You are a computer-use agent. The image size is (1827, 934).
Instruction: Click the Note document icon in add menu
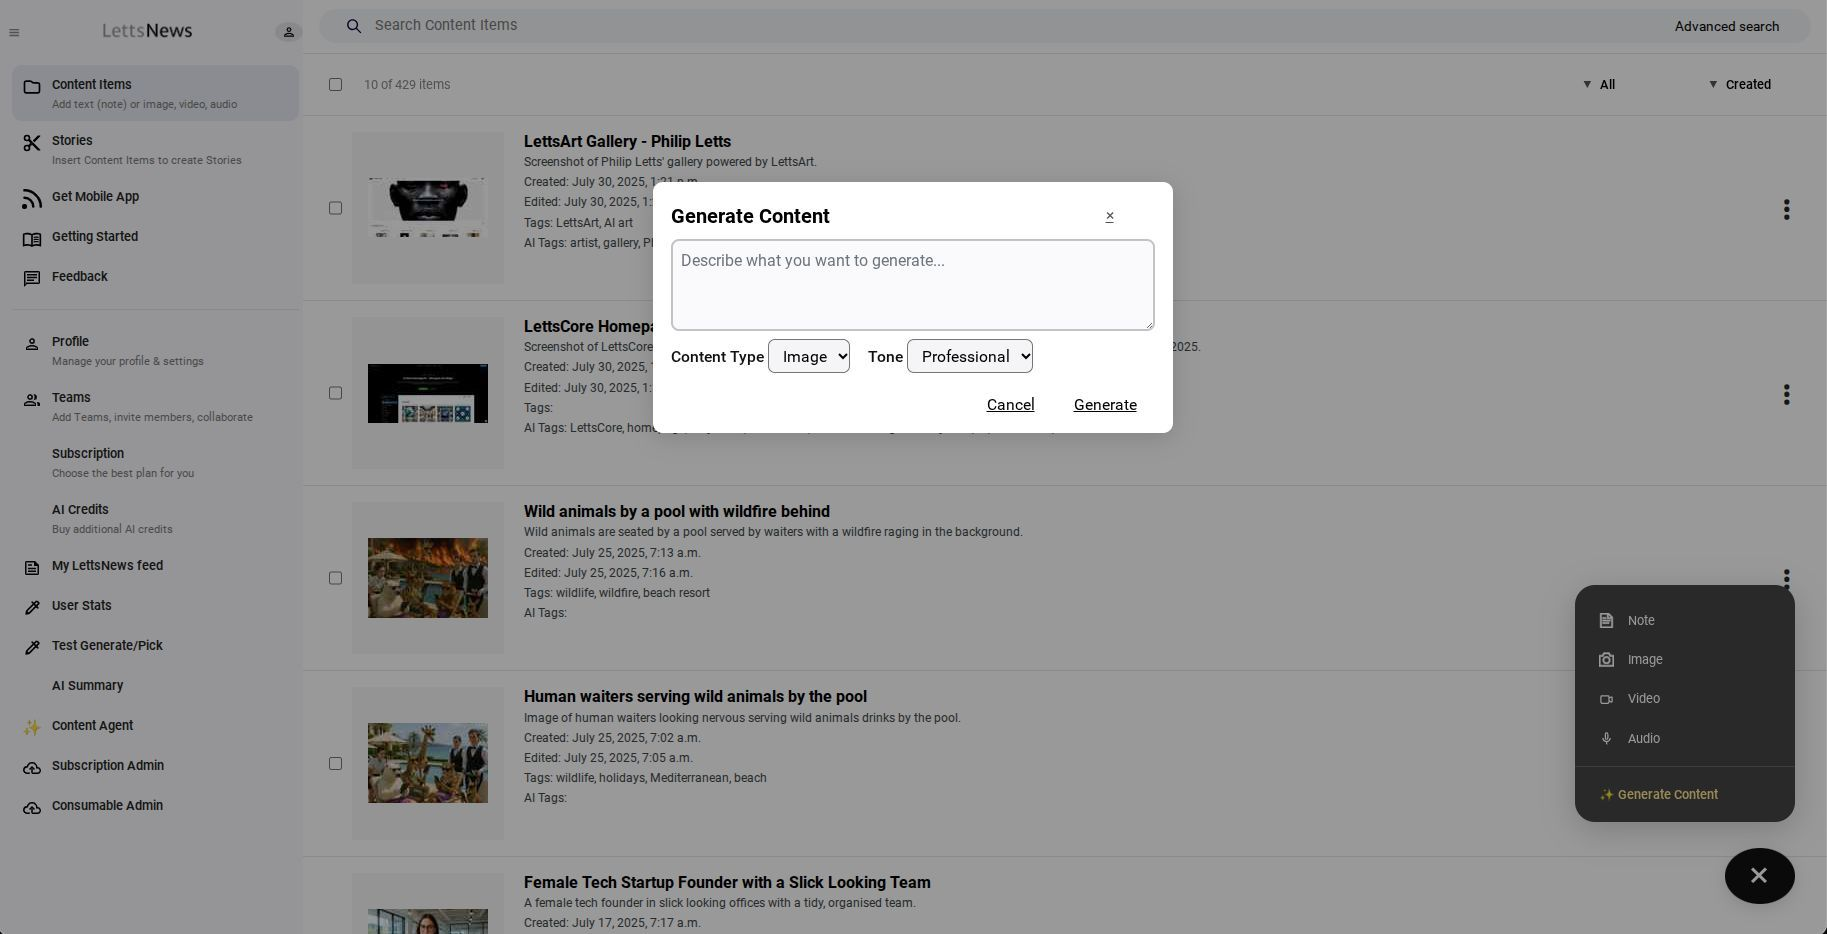pyautogui.click(x=1606, y=620)
